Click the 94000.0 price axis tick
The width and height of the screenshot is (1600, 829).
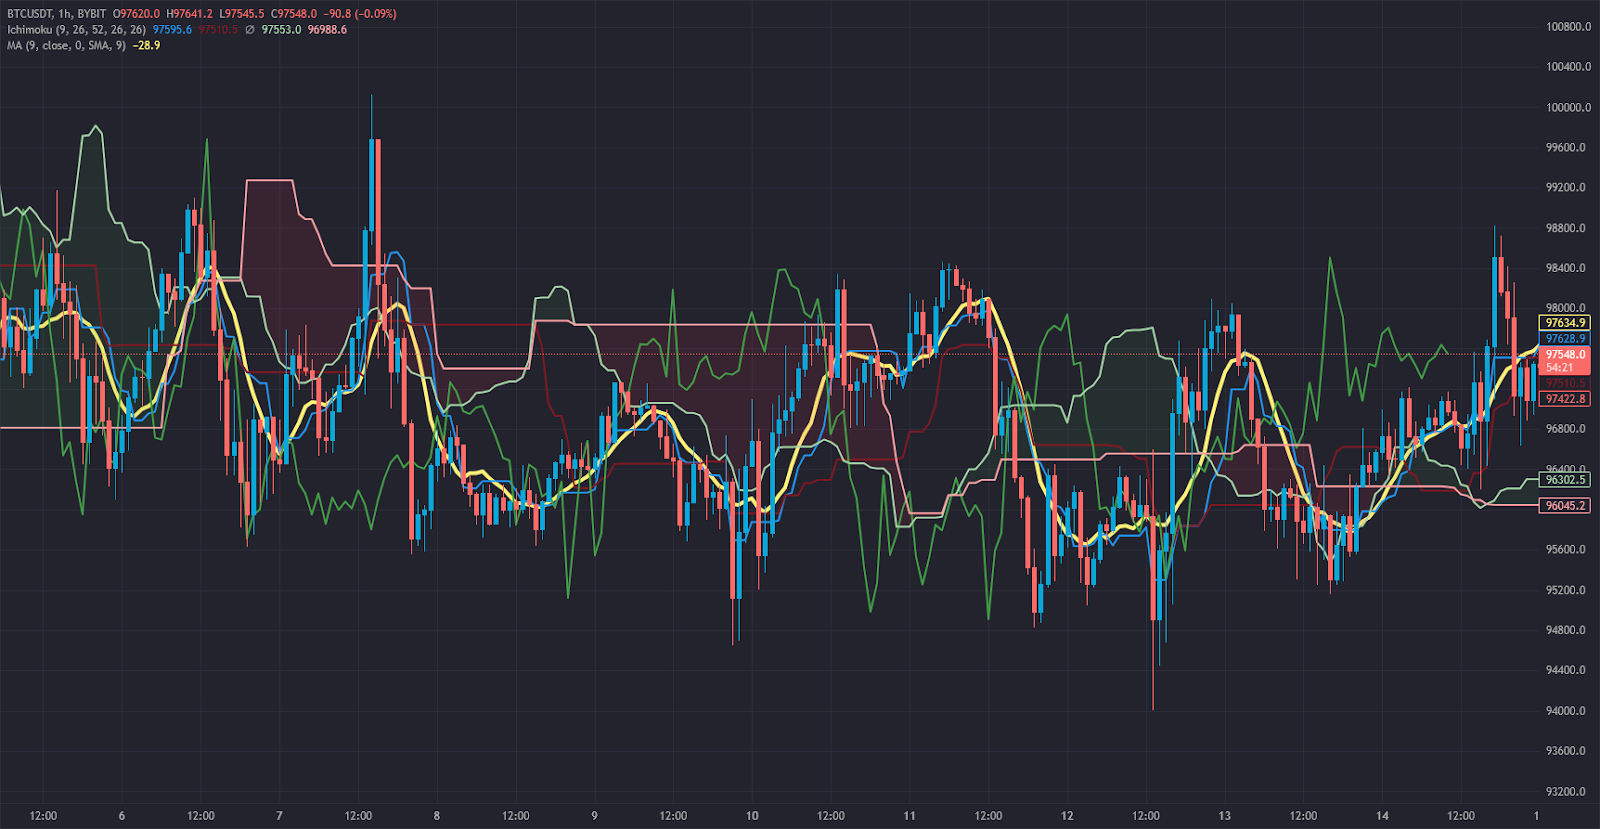click(x=1568, y=711)
